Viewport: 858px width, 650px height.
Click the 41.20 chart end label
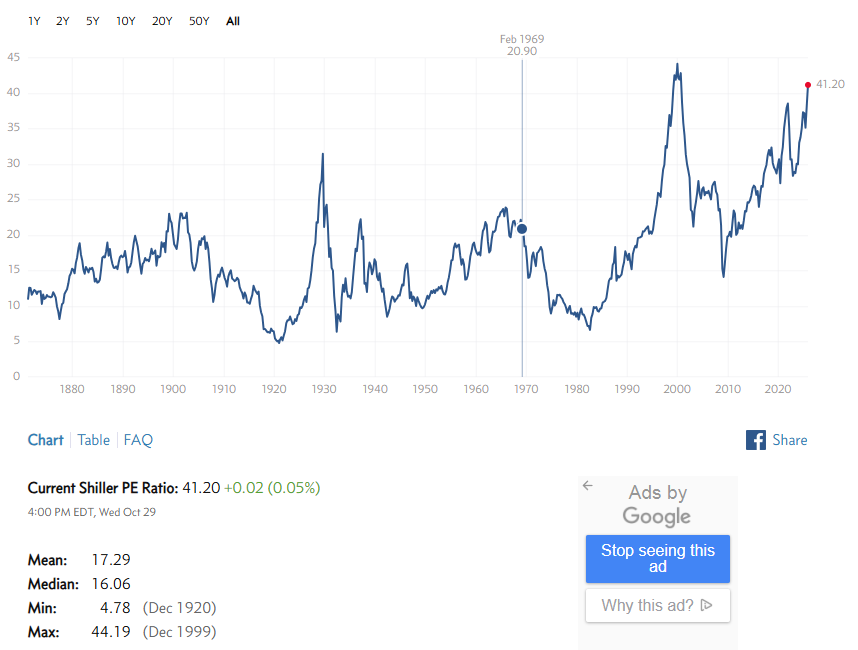point(830,85)
